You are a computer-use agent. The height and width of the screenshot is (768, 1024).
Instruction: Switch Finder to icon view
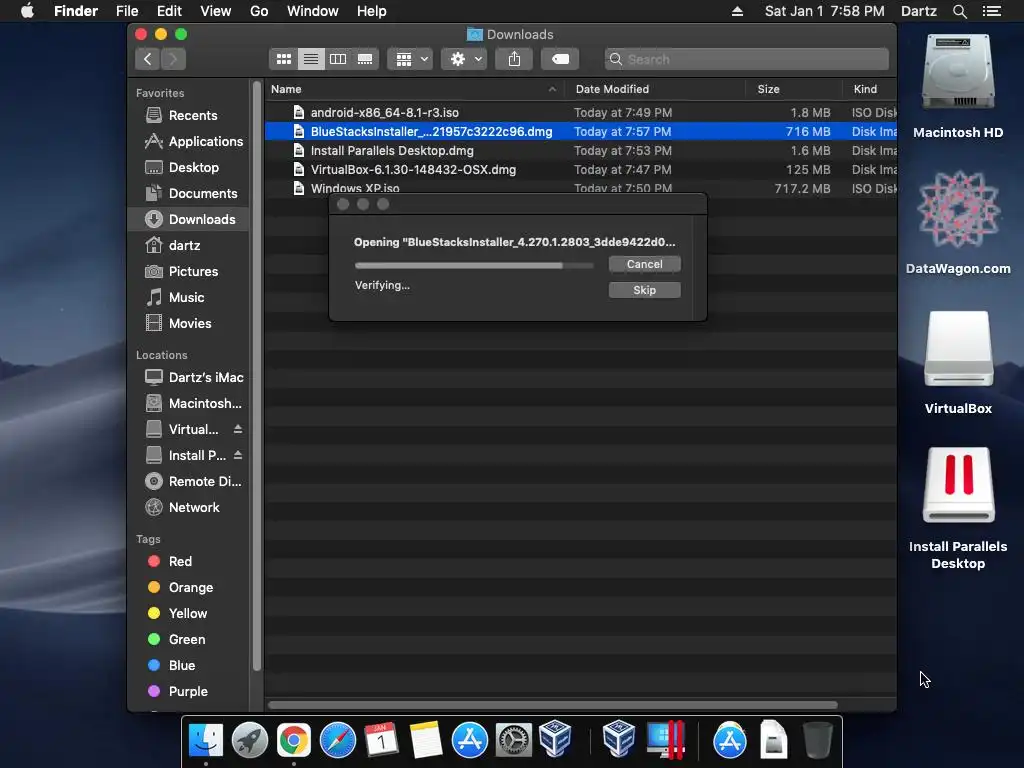coord(283,59)
